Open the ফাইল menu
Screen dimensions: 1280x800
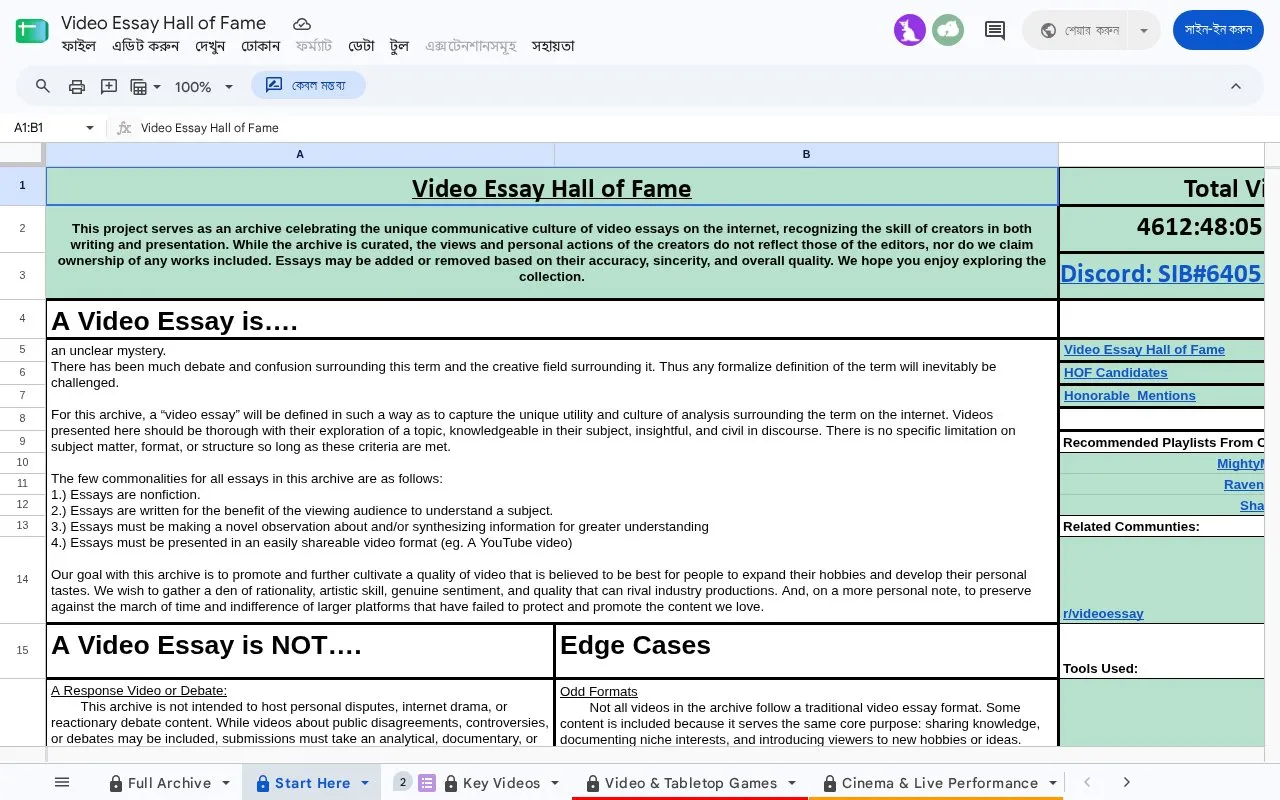pos(78,46)
